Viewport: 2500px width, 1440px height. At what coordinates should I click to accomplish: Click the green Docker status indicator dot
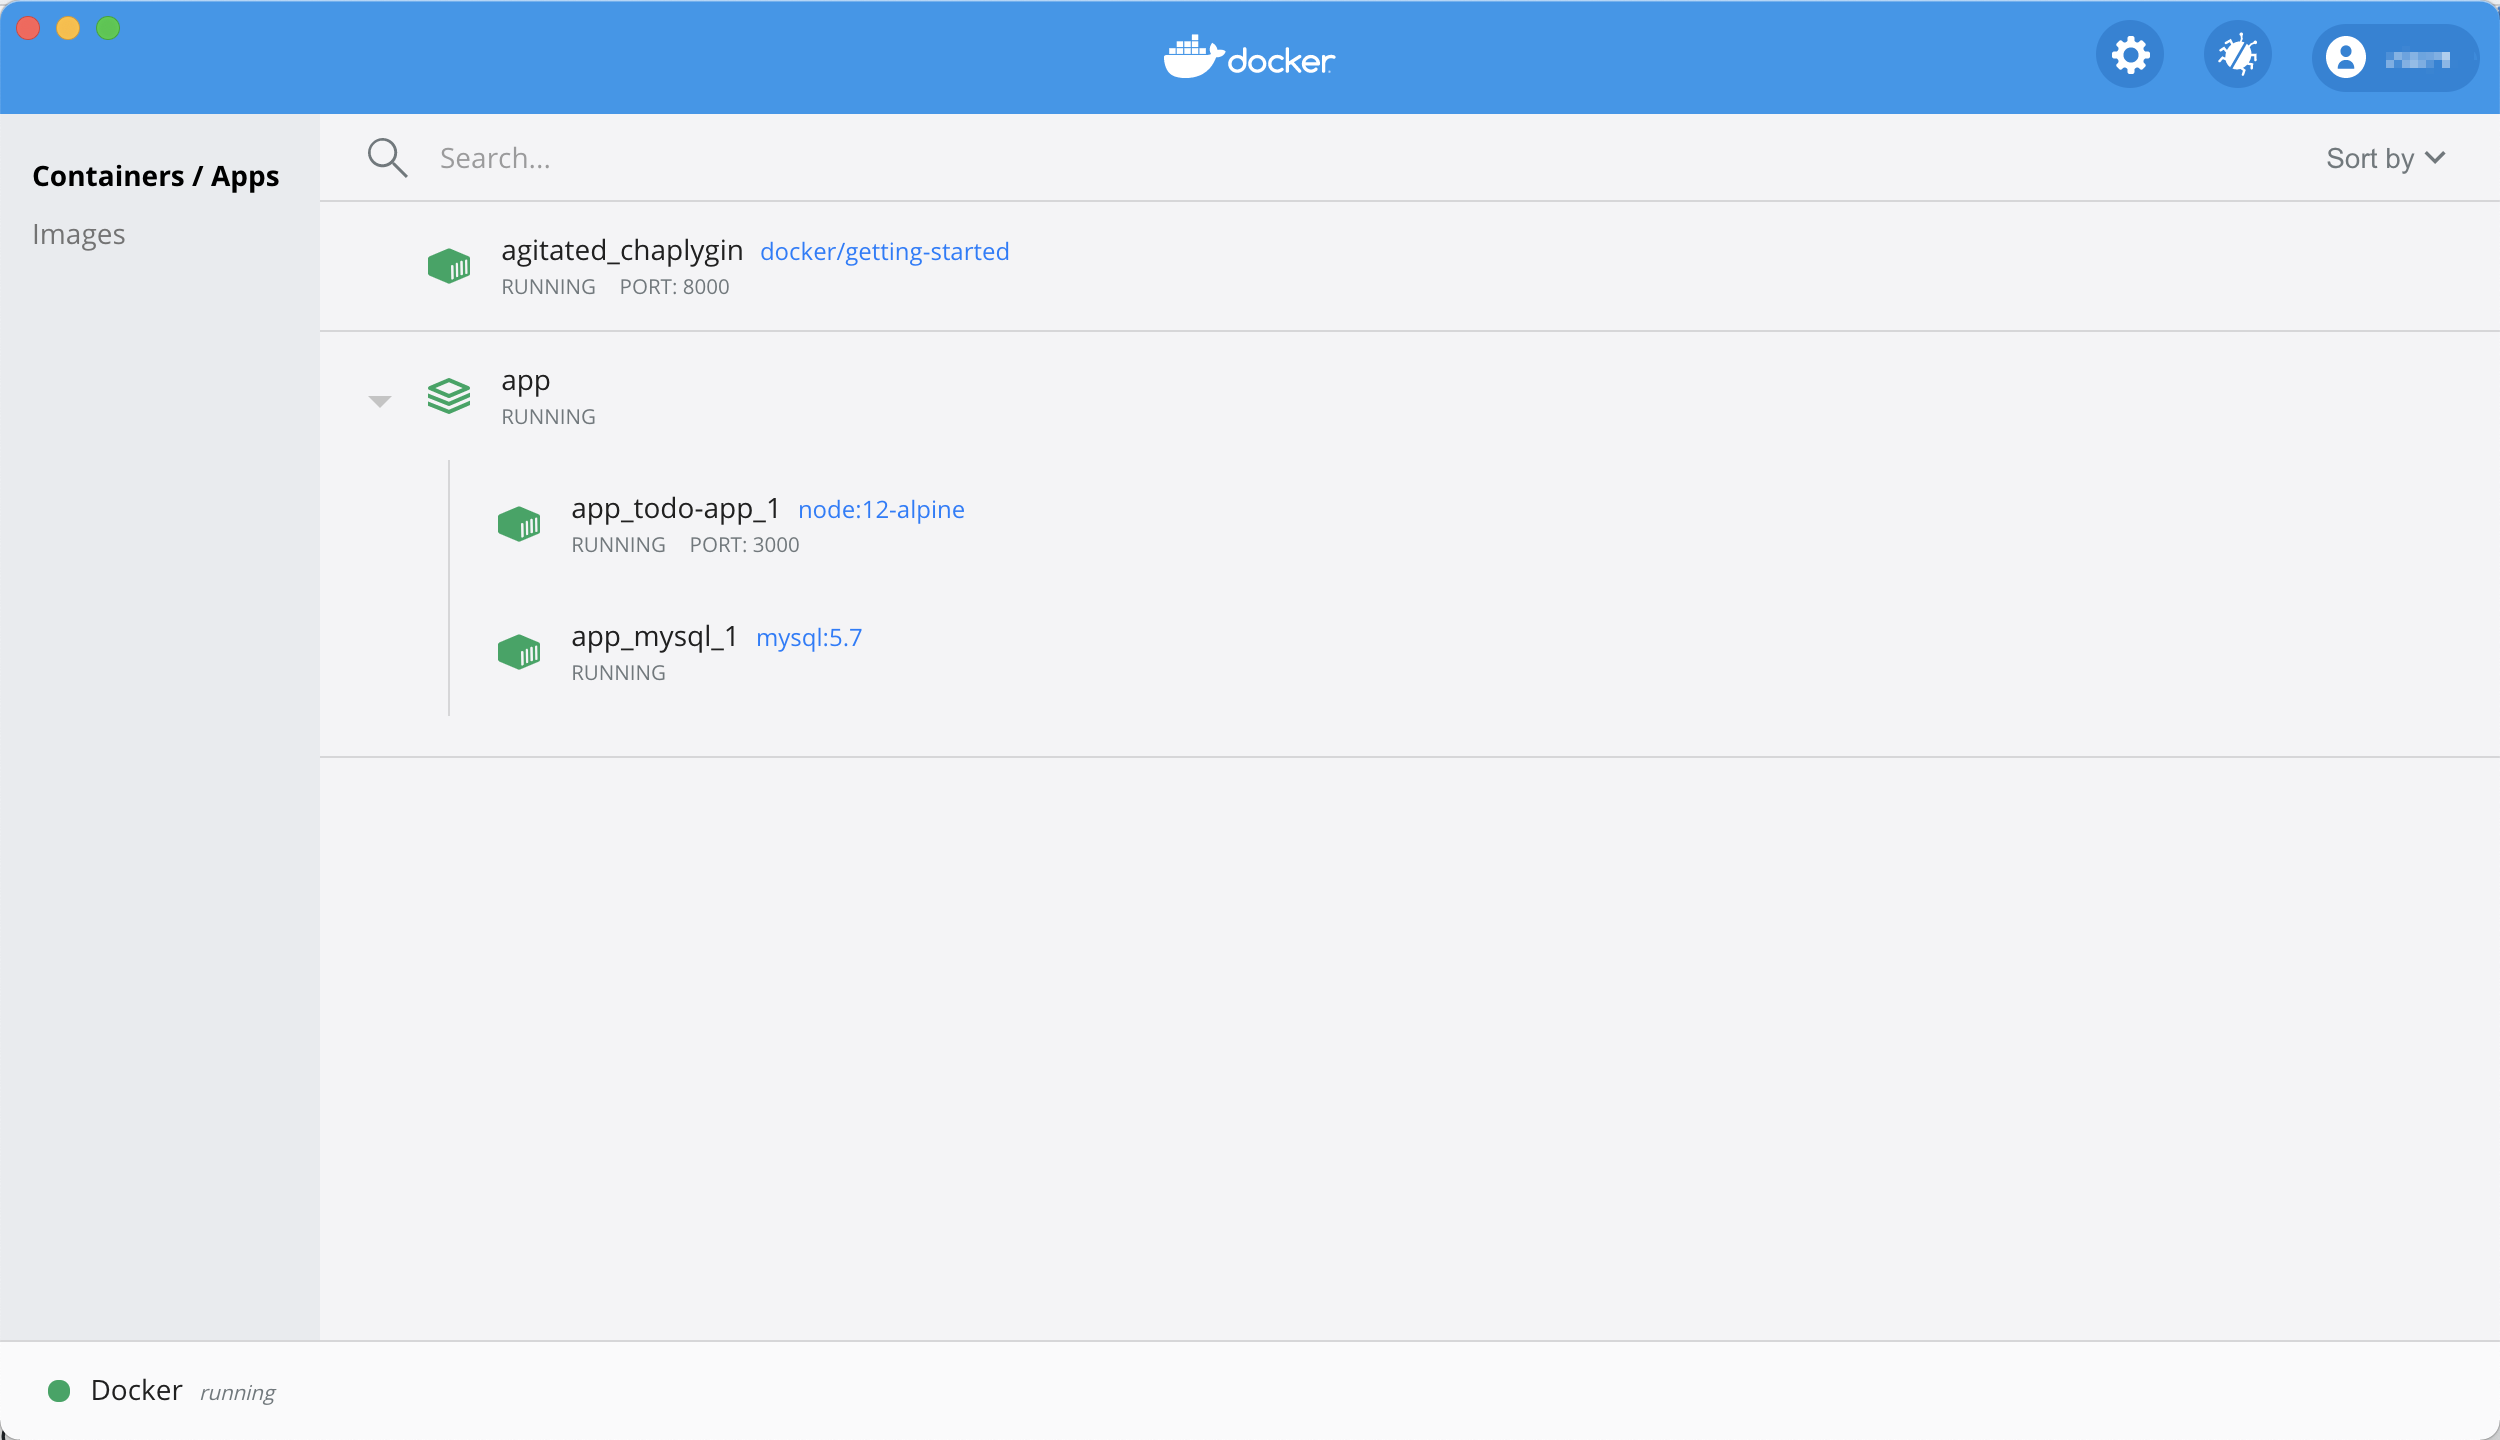(x=59, y=1391)
